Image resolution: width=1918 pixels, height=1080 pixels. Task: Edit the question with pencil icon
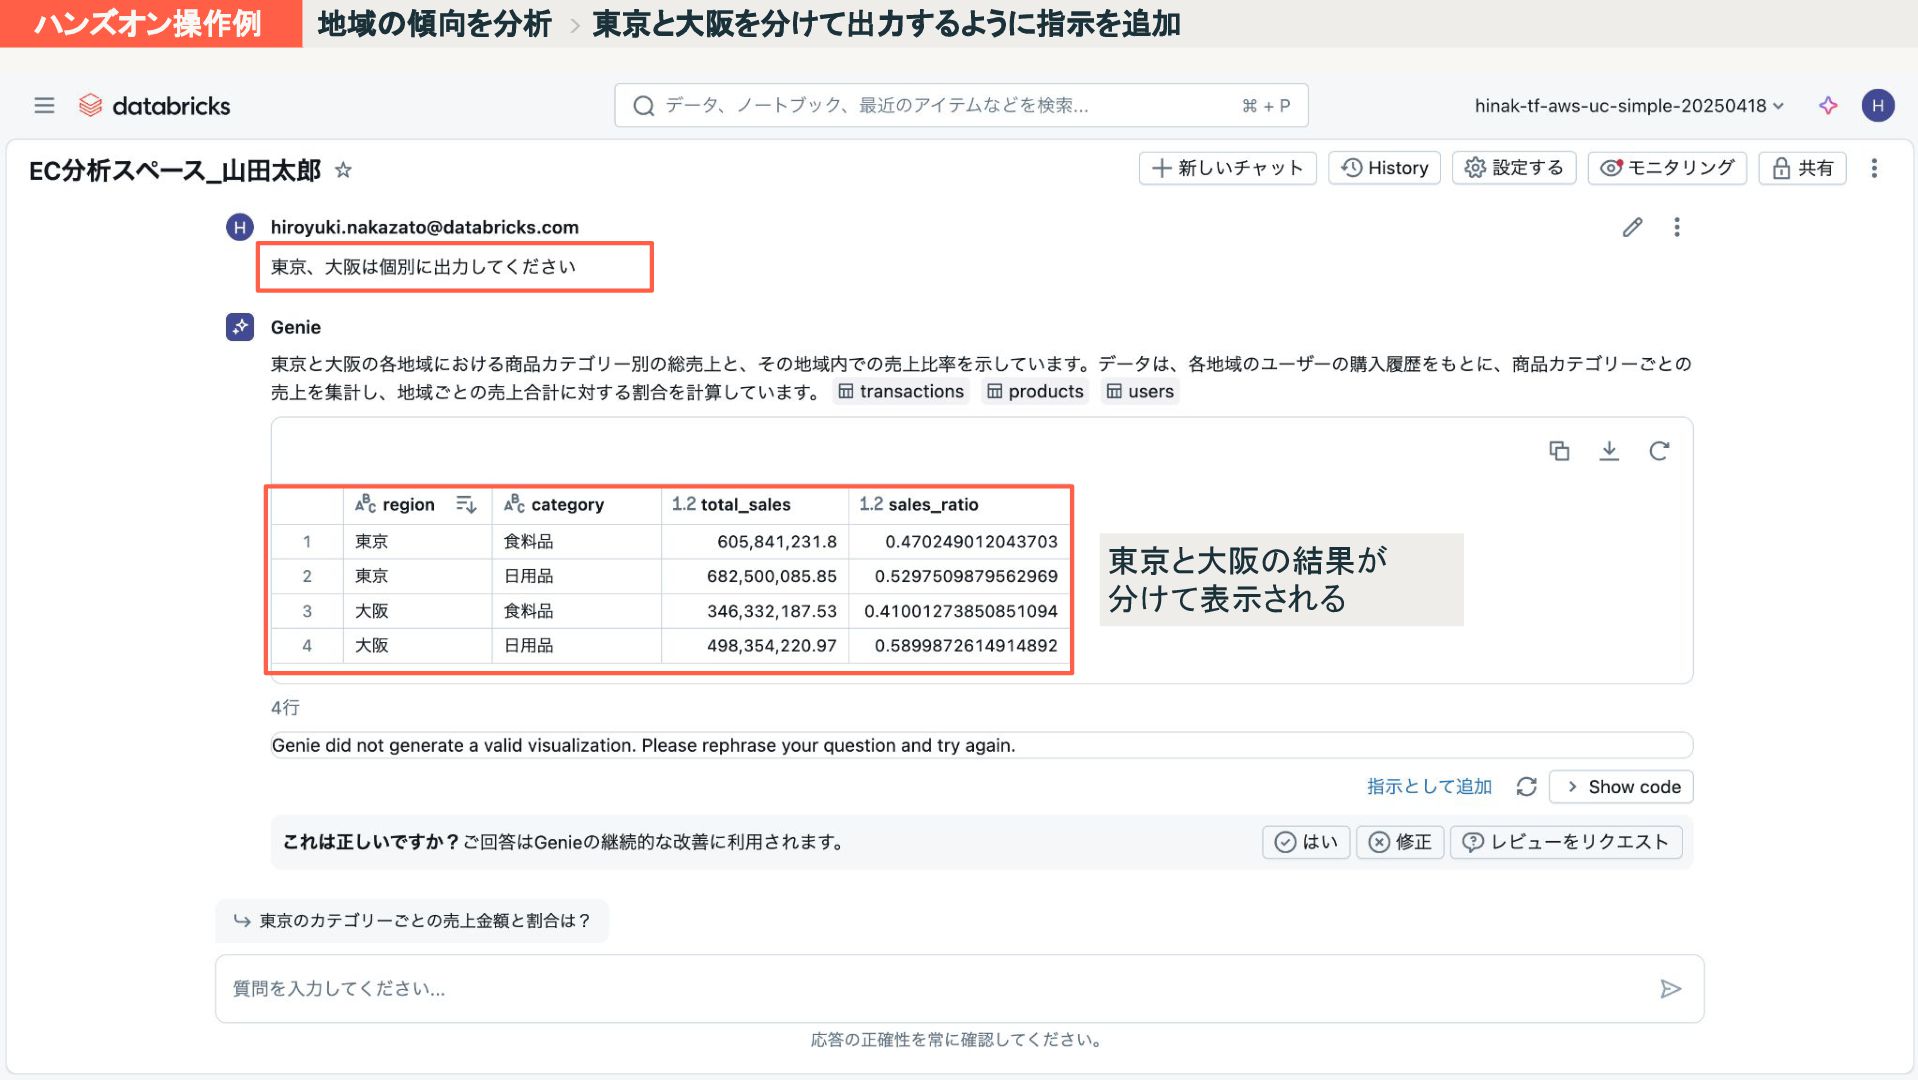point(1632,227)
